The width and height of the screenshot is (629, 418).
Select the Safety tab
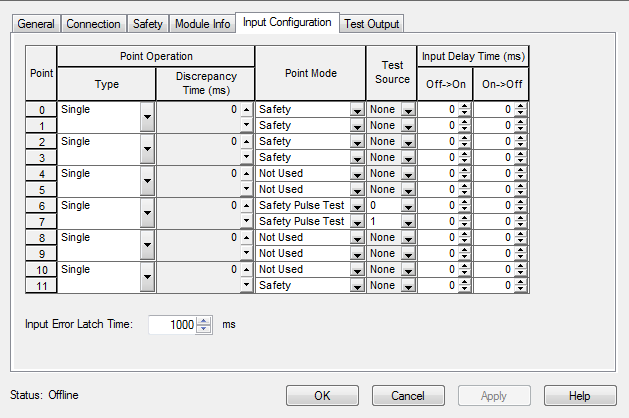coord(148,24)
